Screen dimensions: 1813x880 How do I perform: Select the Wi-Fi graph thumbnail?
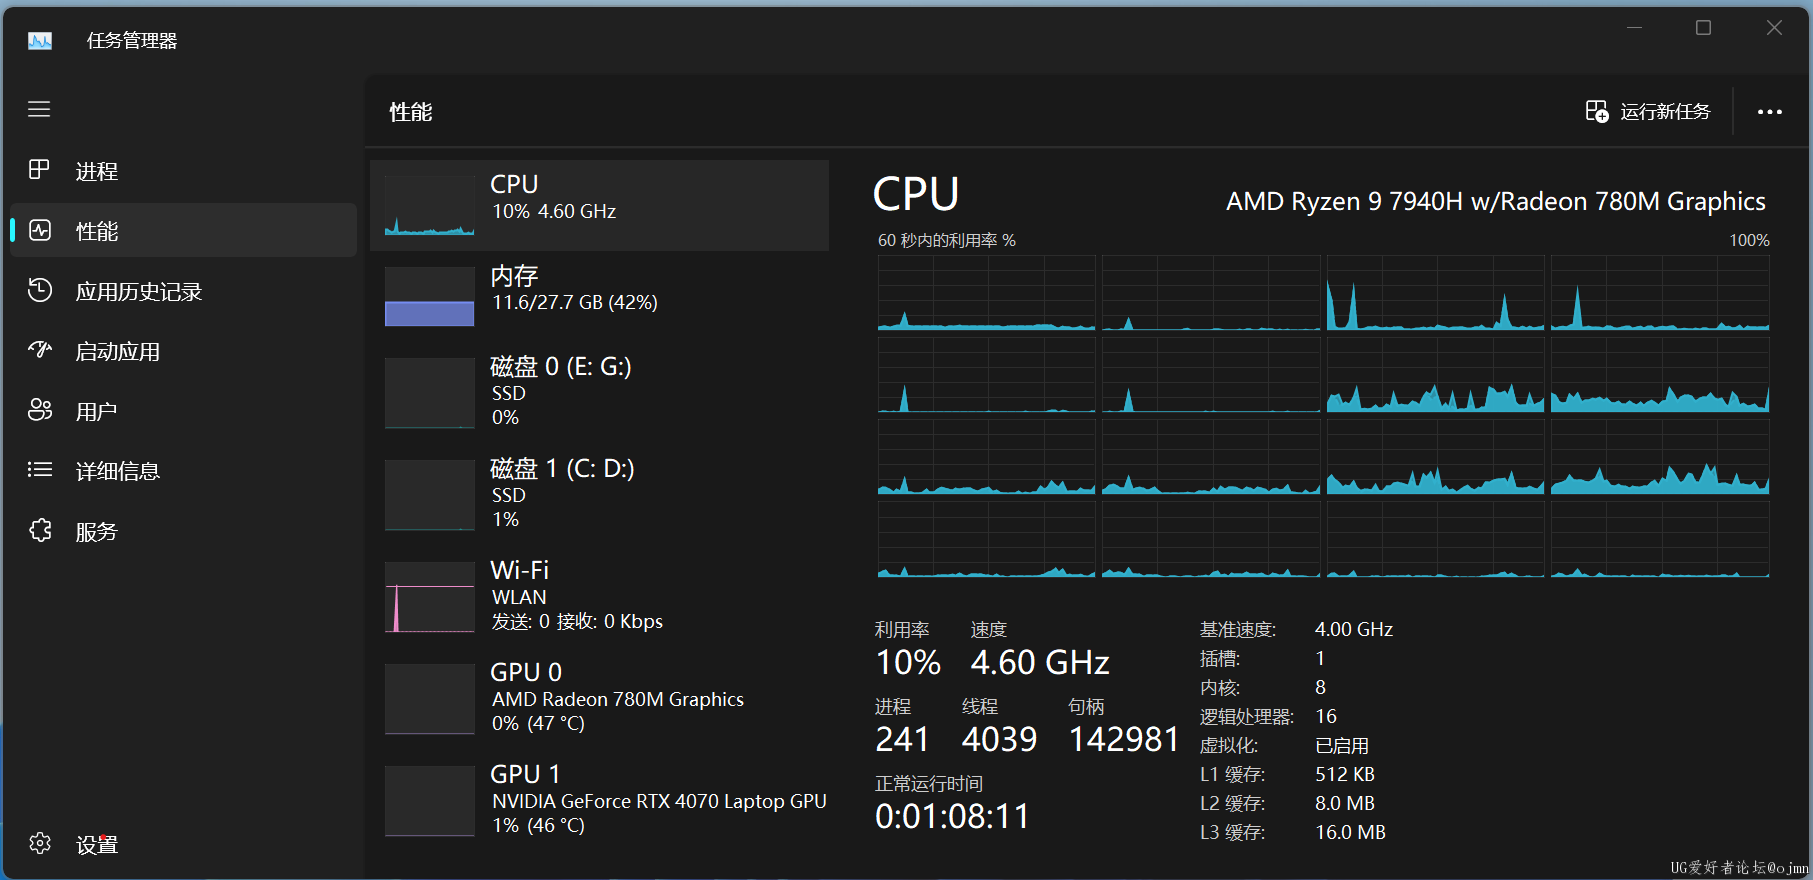point(430,597)
